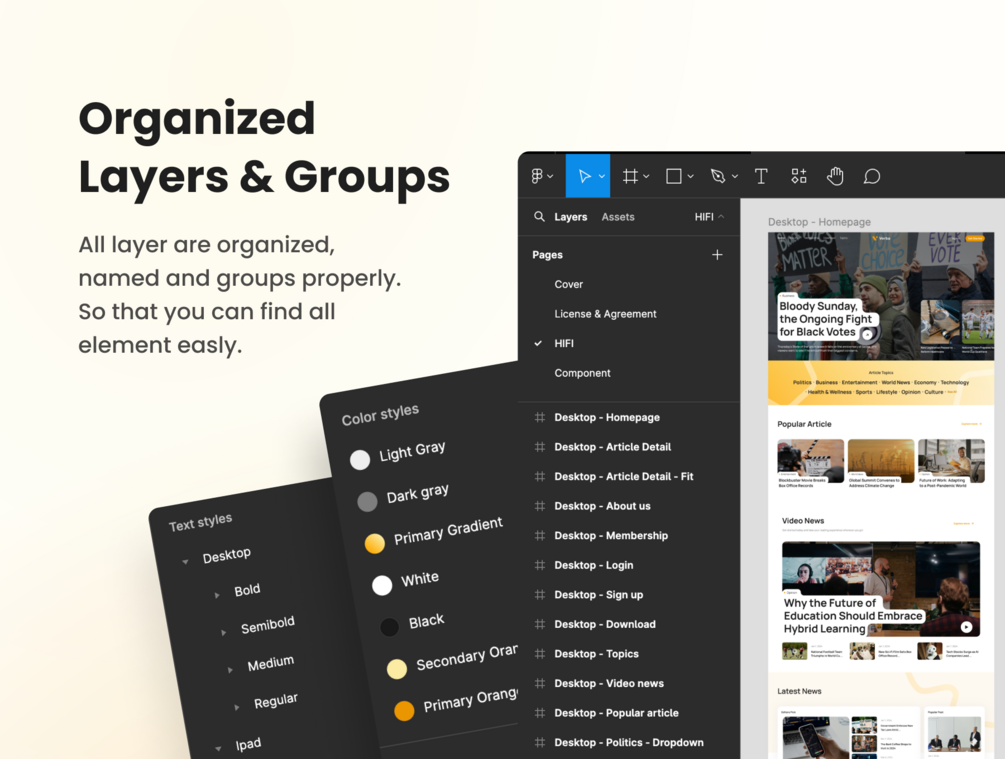Click frame icon beside Desktop - Politics - Dropdown
The width and height of the screenshot is (1005, 759).
(x=540, y=742)
